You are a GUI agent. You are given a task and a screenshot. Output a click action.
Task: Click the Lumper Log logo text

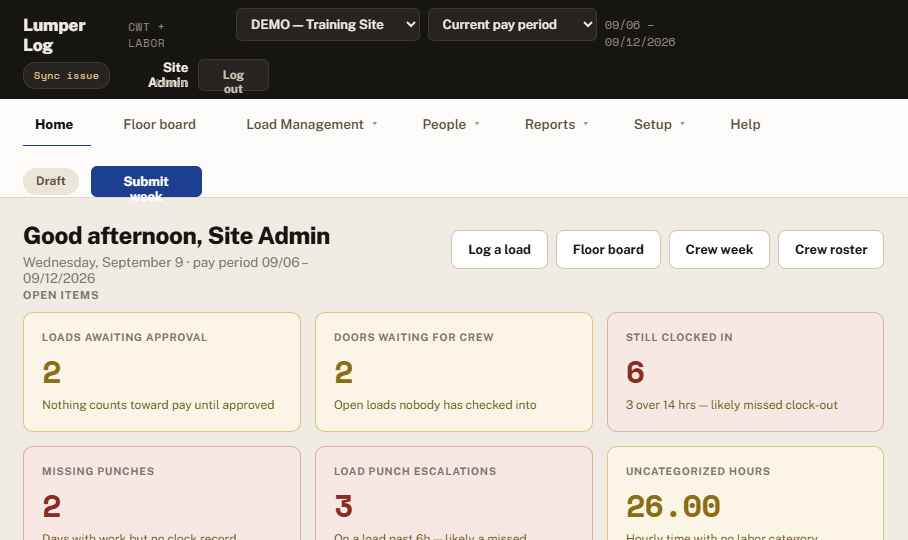(x=54, y=35)
